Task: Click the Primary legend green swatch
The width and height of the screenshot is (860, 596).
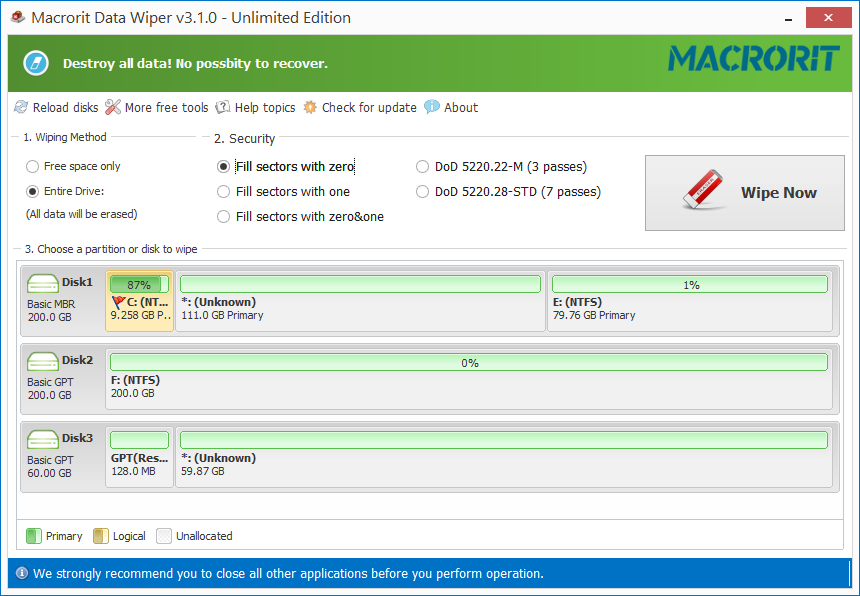Action: 34,536
